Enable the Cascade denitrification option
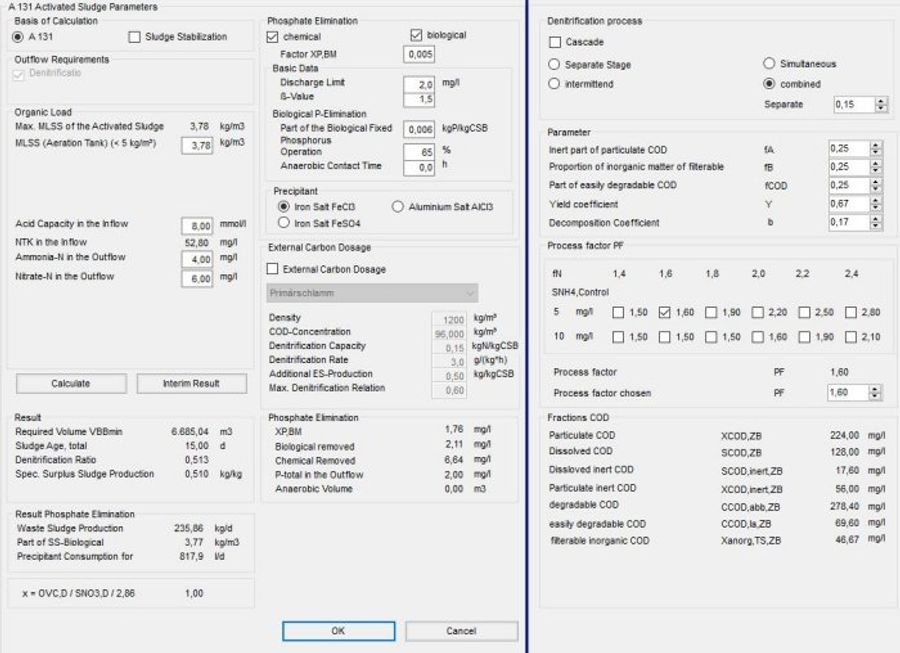The image size is (900, 653). [556, 42]
